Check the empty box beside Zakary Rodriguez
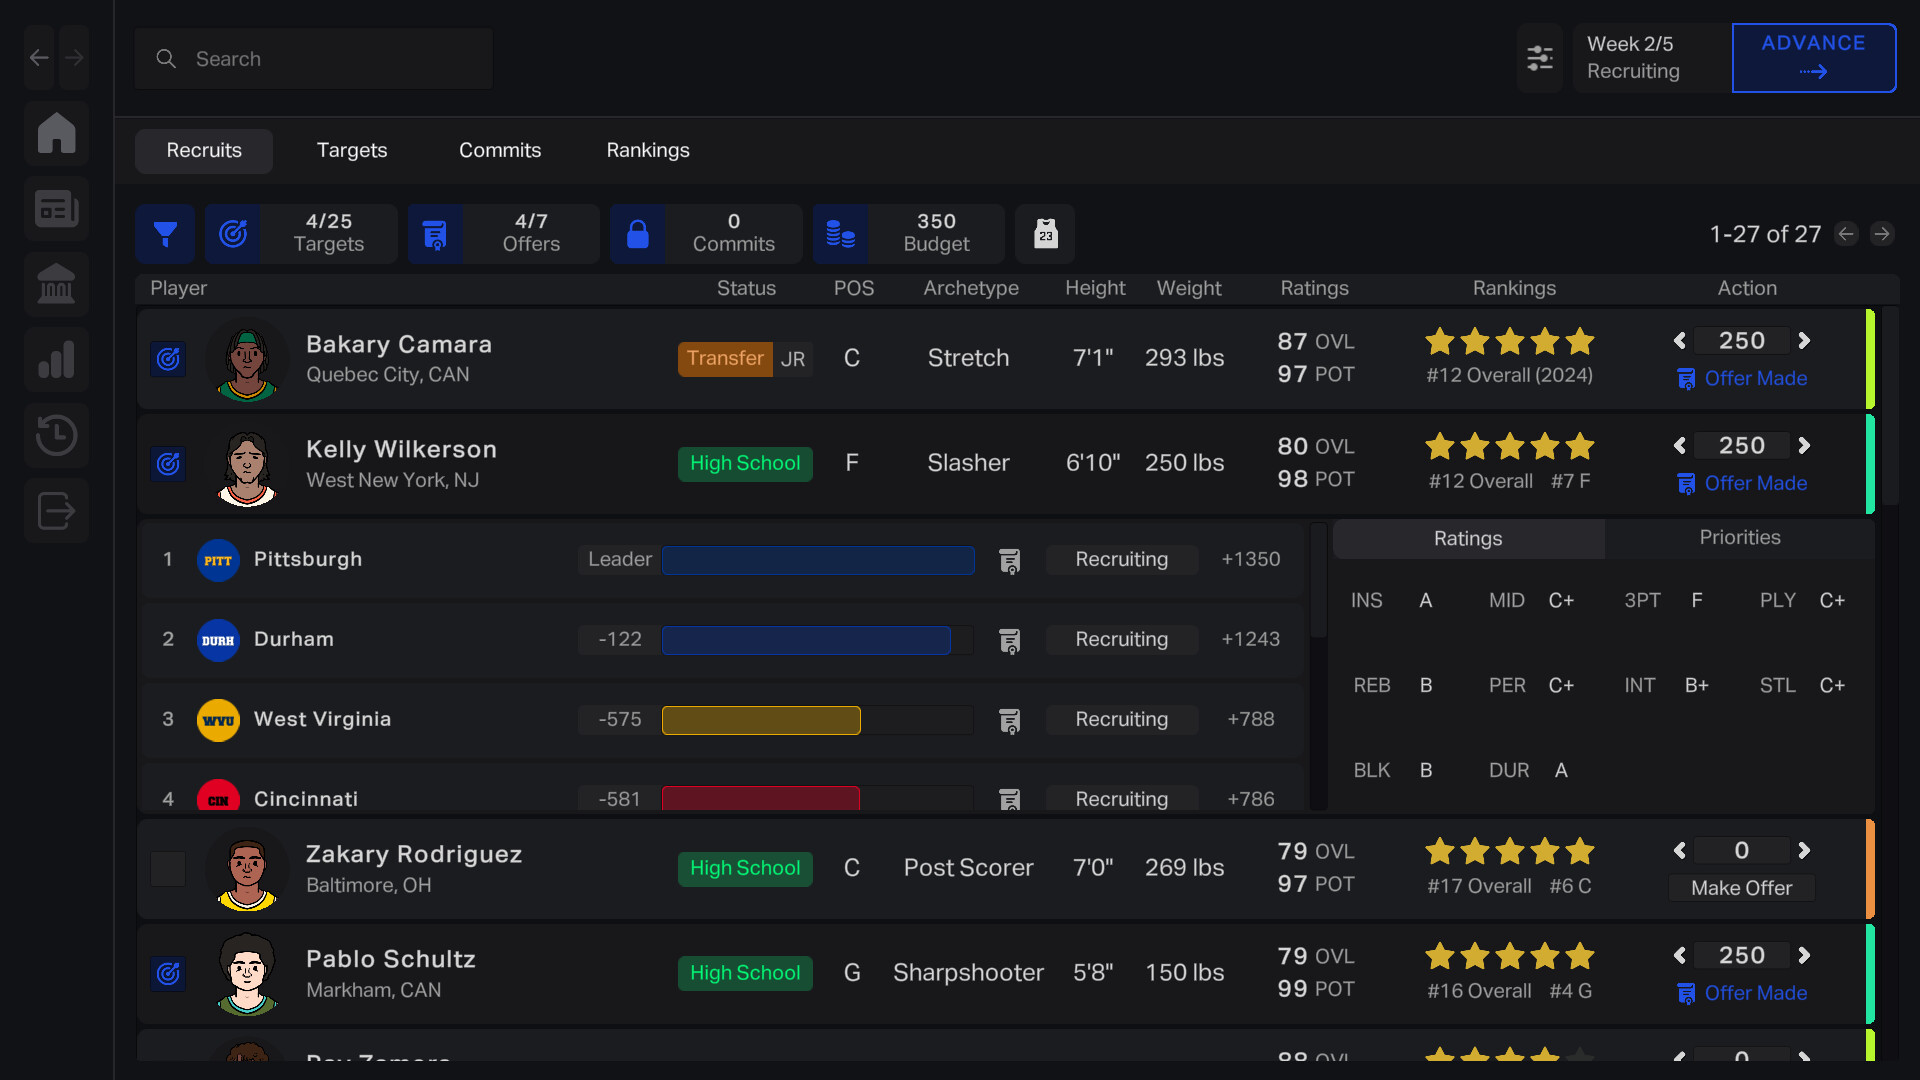This screenshot has height=1080, width=1920. (168, 870)
